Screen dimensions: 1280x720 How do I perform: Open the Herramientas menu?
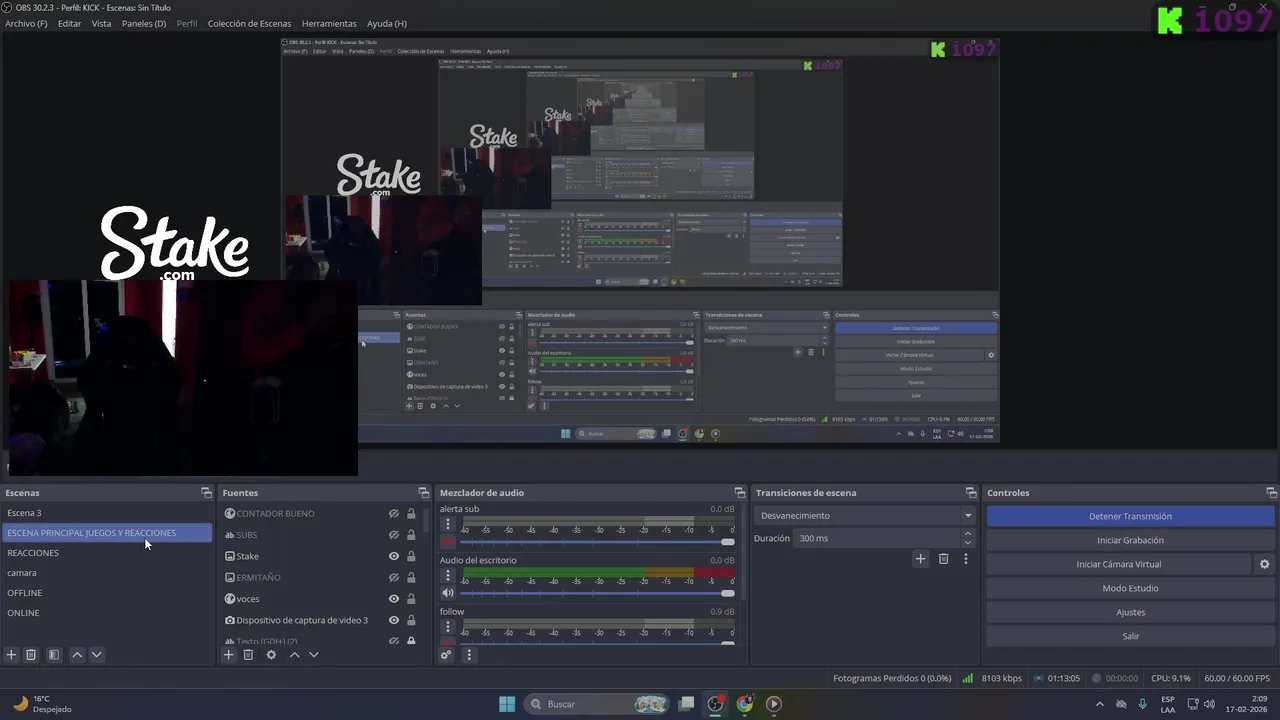click(x=329, y=23)
